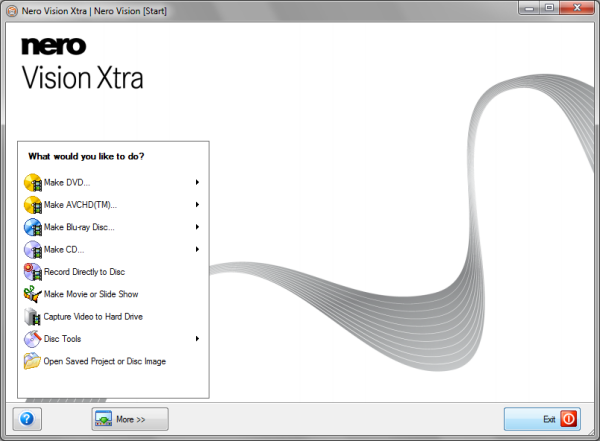This screenshot has height=441, width=600.
Task: Click the Disc Tools icon
Action: pos(32,339)
